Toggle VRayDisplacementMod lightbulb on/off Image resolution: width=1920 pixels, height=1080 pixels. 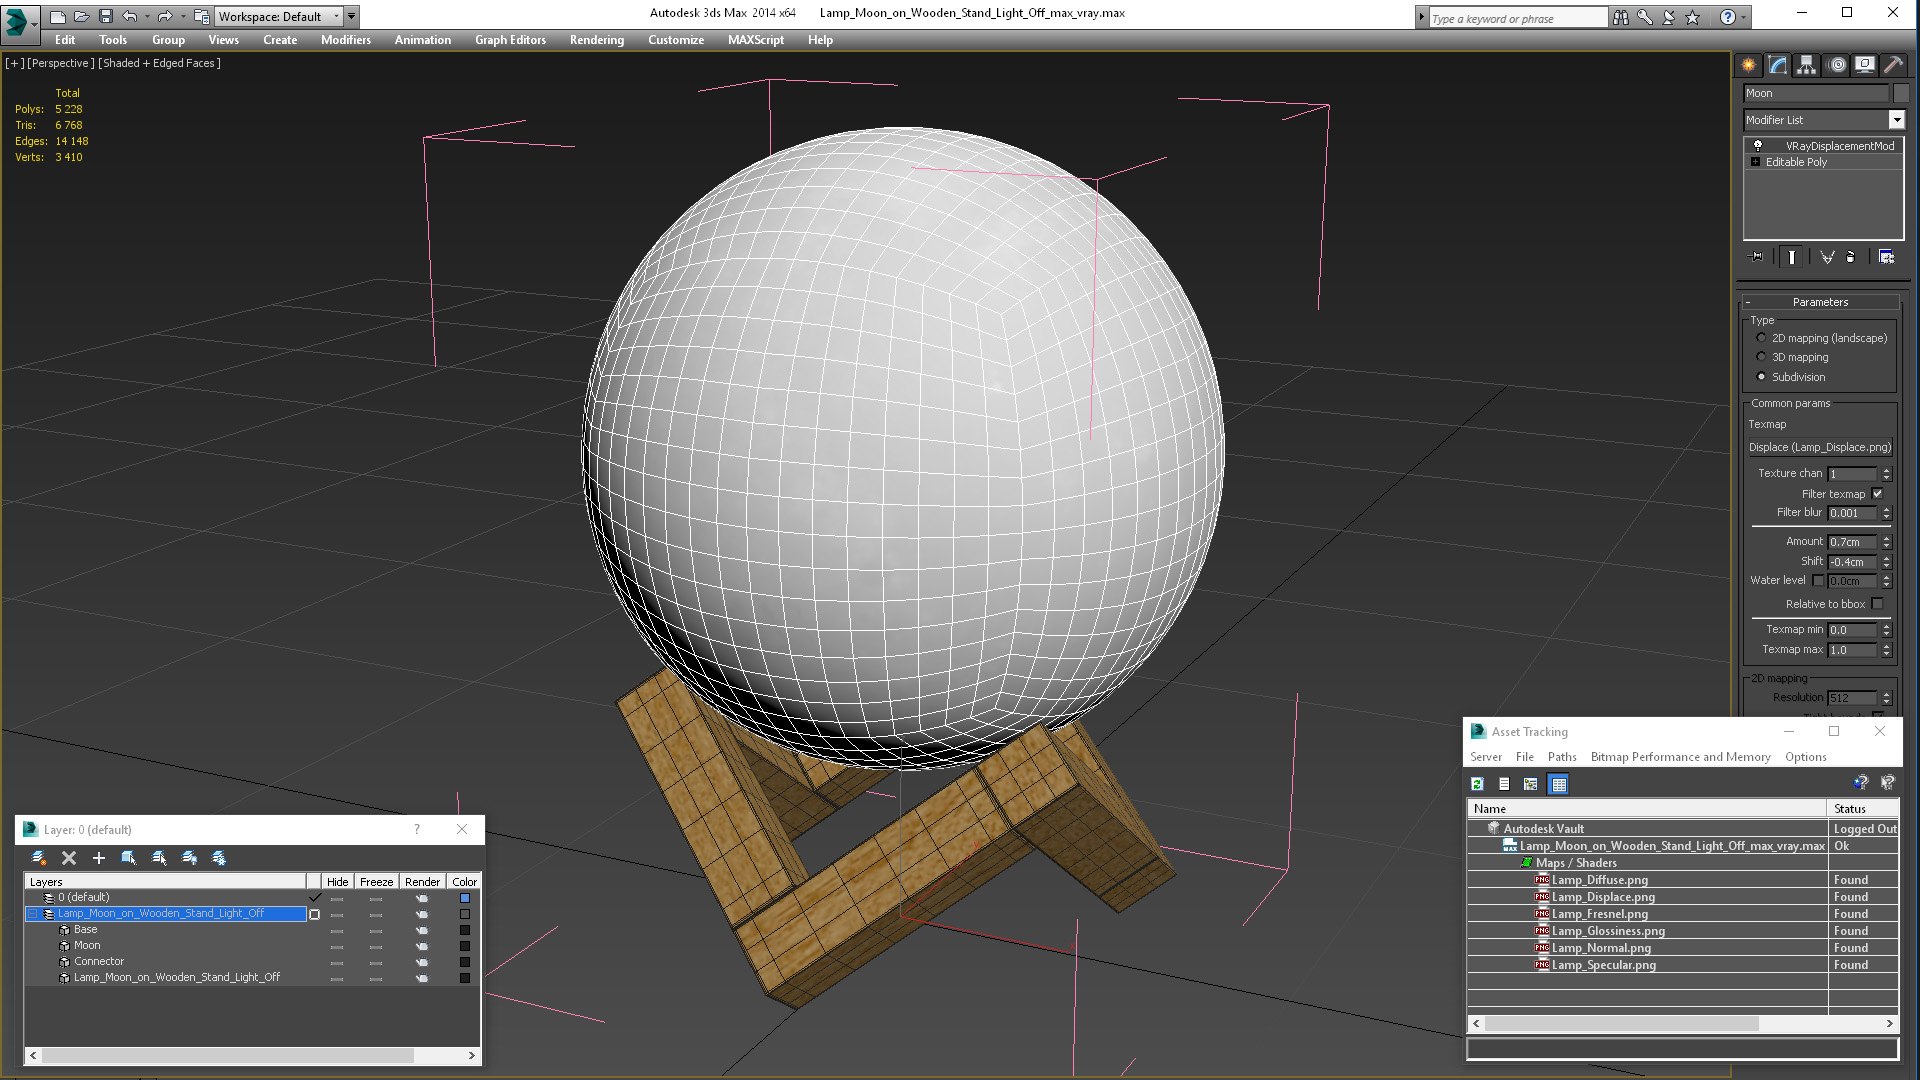pos(1757,145)
